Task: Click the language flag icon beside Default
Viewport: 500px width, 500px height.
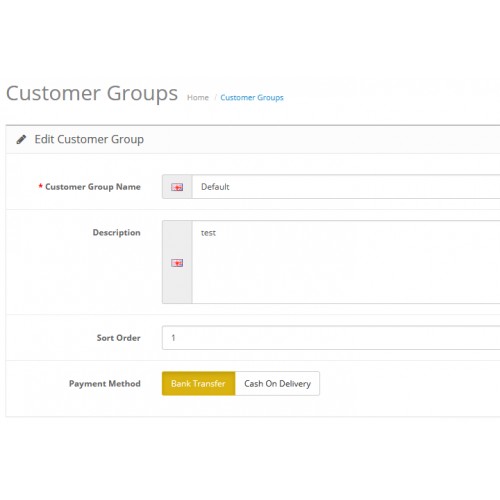Action: point(177,187)
